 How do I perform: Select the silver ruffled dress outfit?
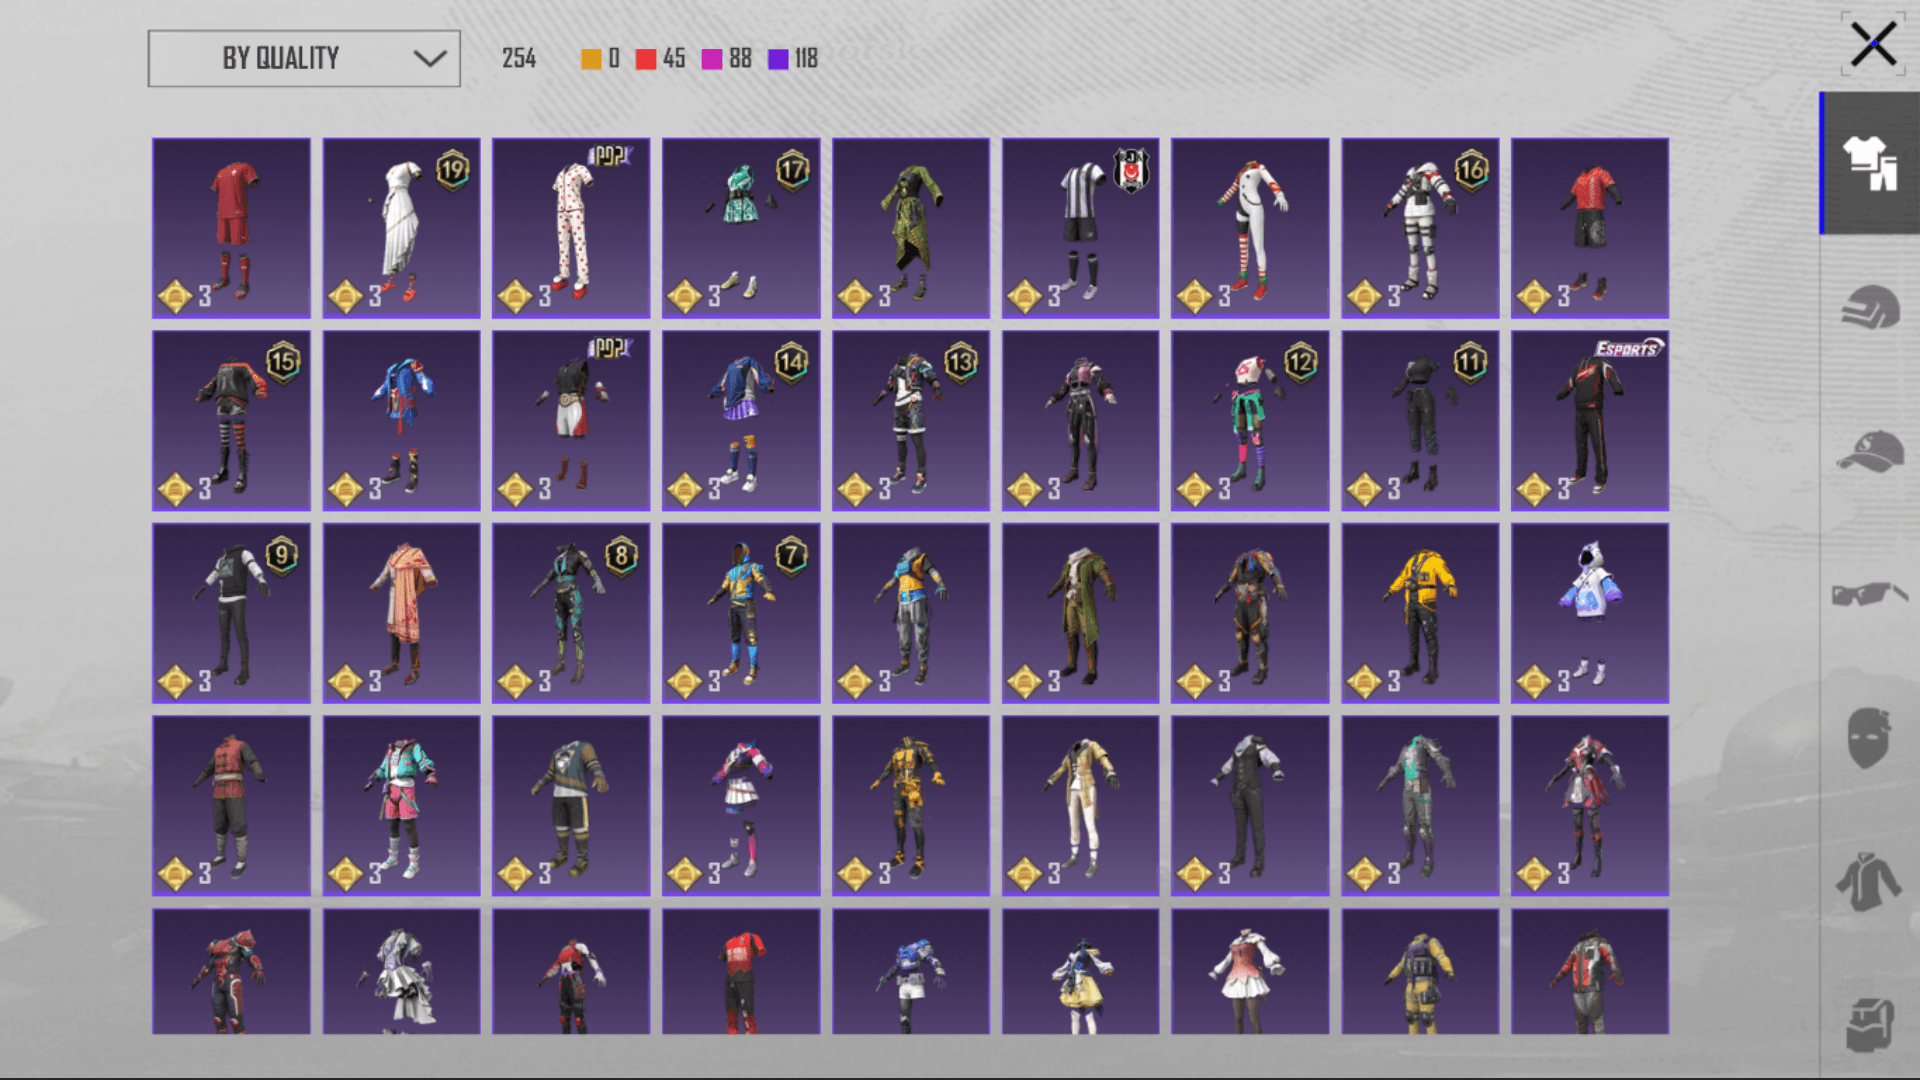click(x=401, y=971)
